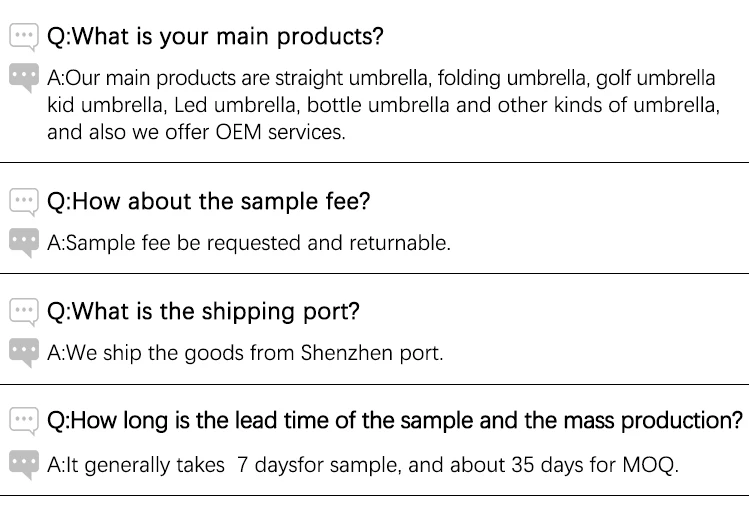
Task: Select the question "What is the shipping port?"
Action: coord(203,311)
